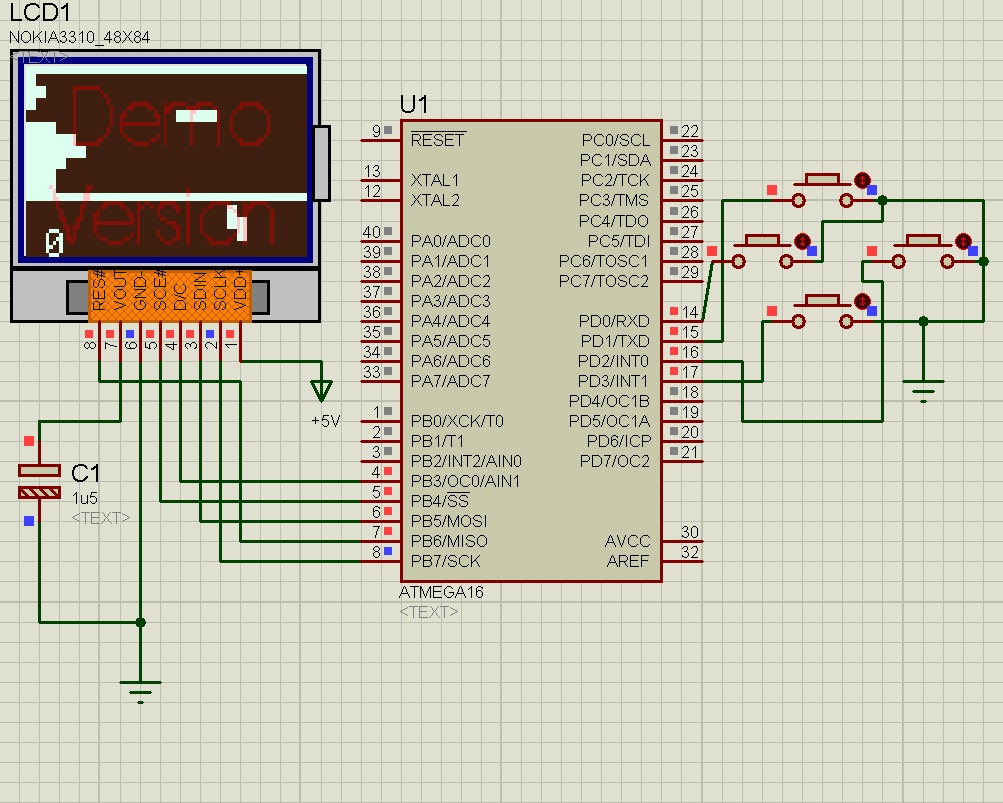Select the ground symbol below capacitor C1
Viewport: 1003px width, 803px height.
140,692
